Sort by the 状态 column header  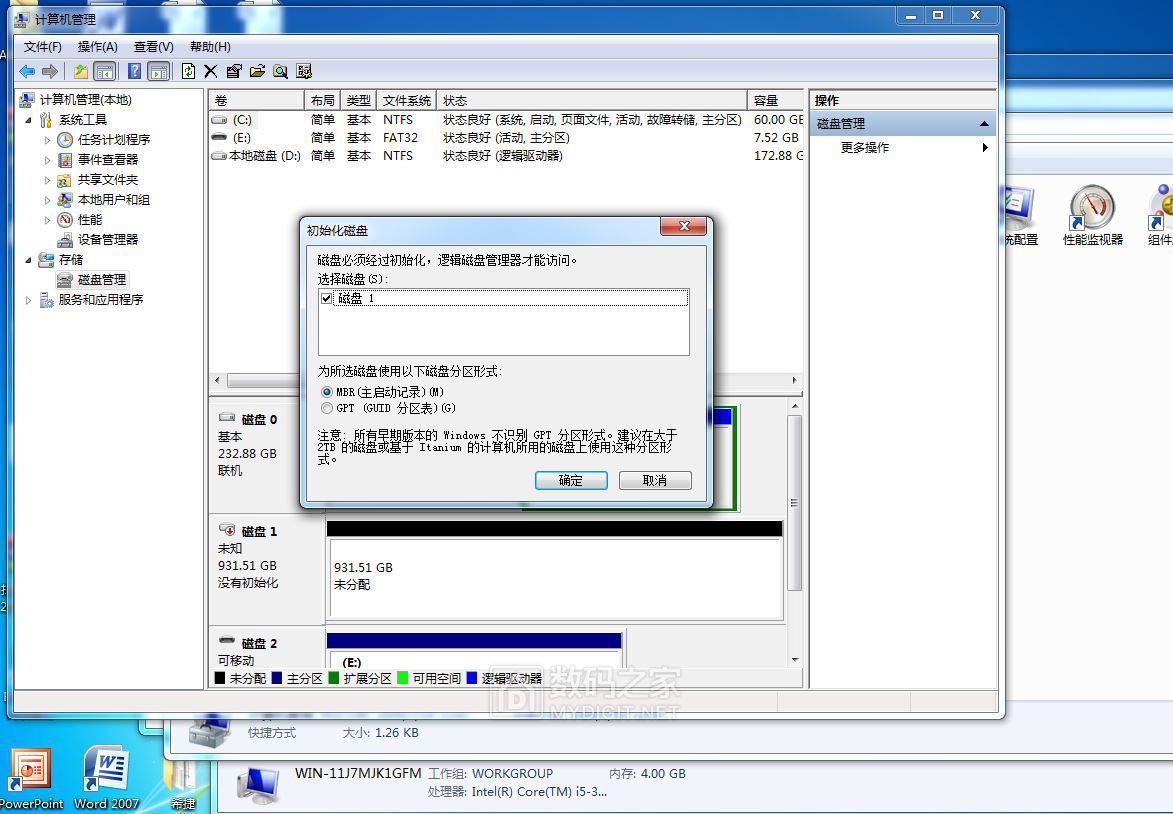coord(592,100)
